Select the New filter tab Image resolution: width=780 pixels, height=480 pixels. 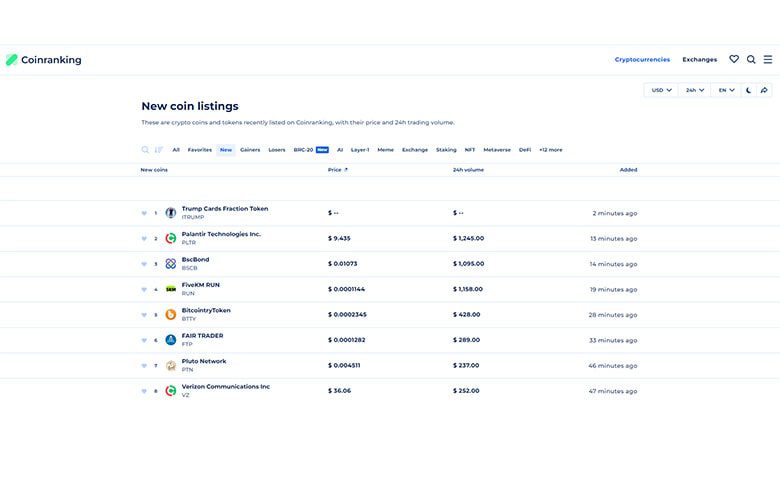click(x=226, y=150)
